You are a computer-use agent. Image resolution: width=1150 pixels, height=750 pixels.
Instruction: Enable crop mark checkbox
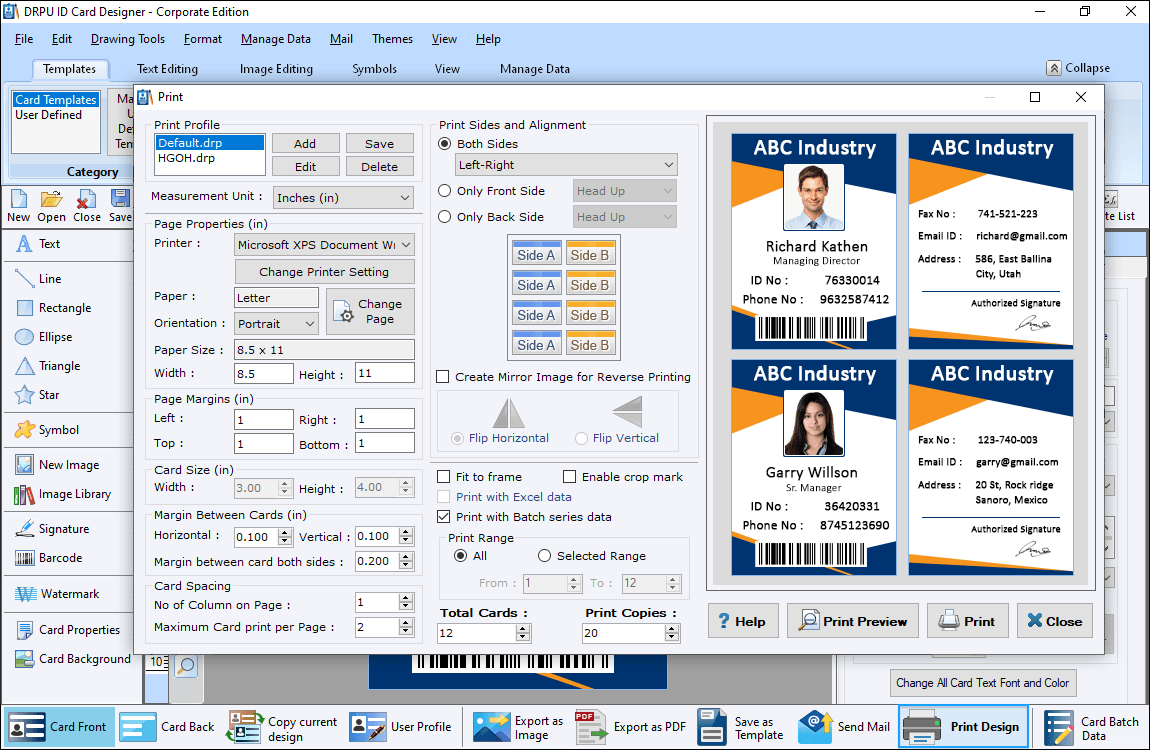[x=570, y=477]
